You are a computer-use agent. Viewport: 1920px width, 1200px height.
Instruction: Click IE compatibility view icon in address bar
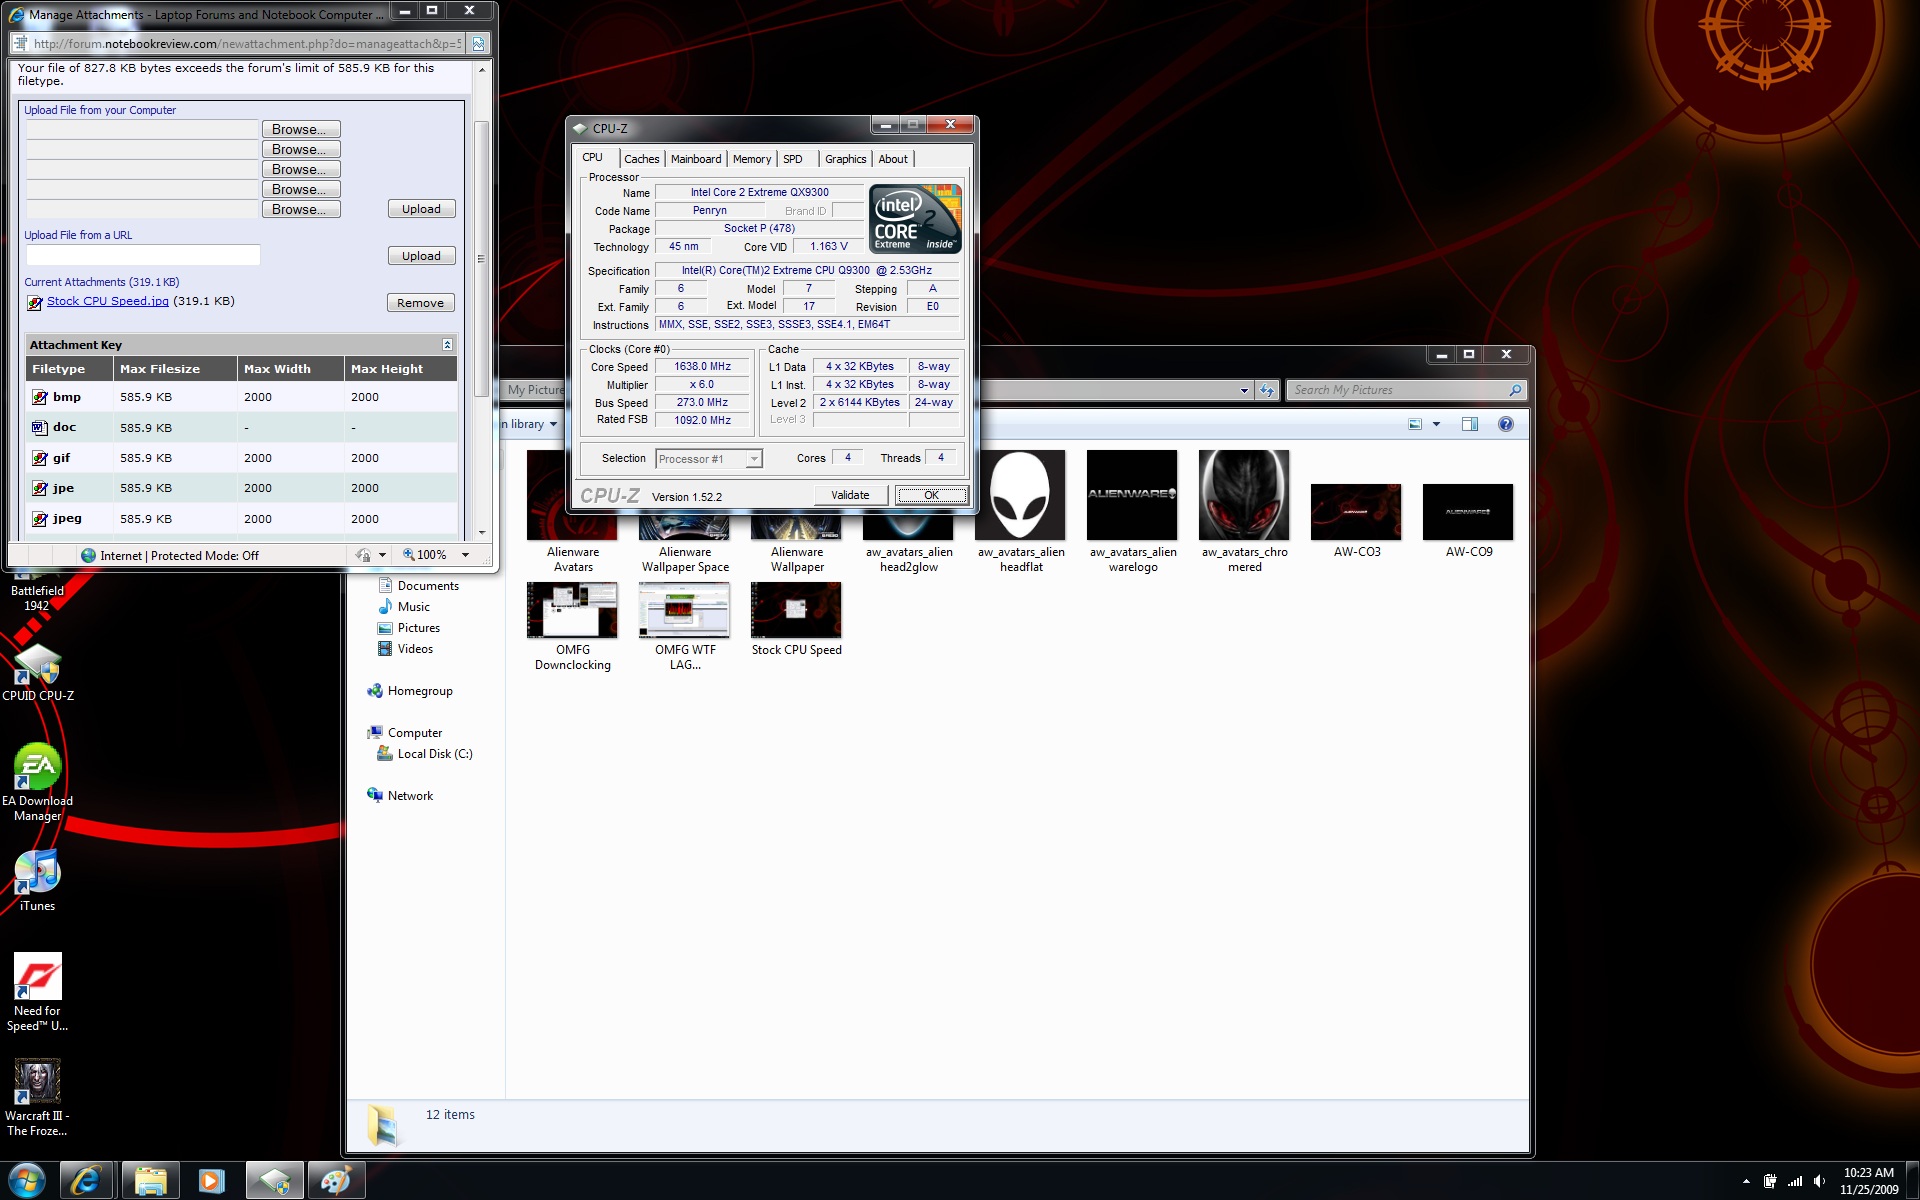coord(478,43)
